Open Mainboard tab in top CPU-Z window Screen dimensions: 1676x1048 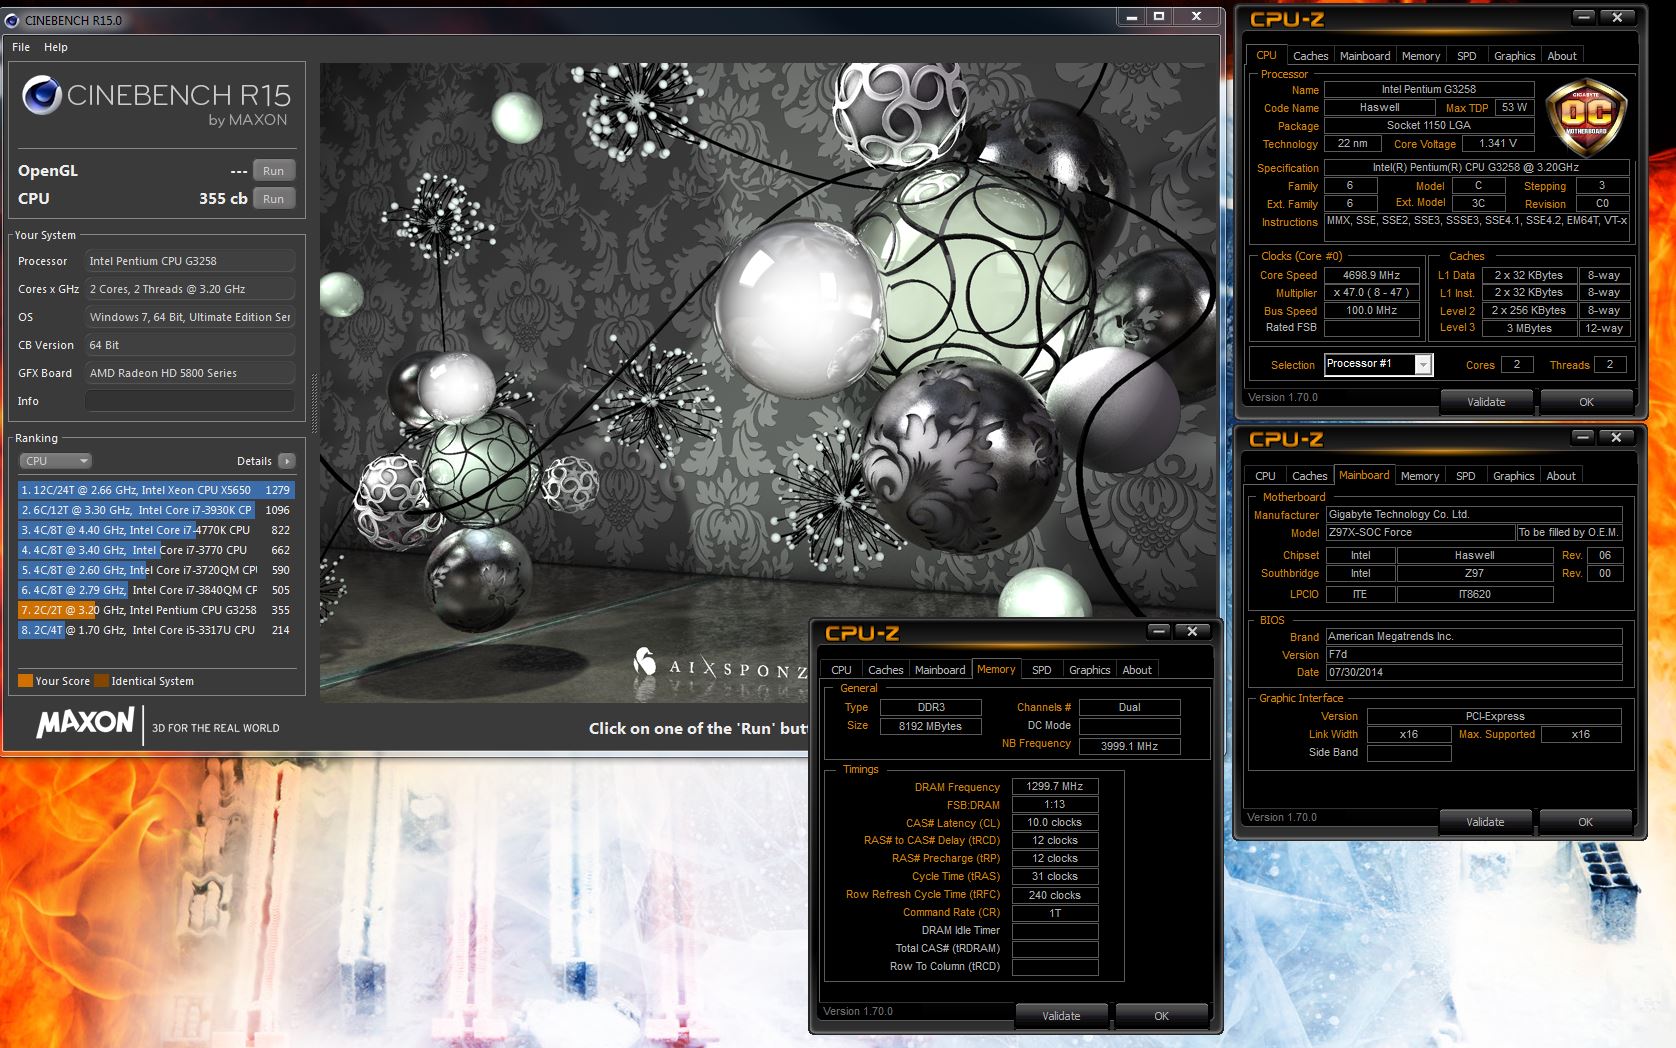(x=1365, y=56)
